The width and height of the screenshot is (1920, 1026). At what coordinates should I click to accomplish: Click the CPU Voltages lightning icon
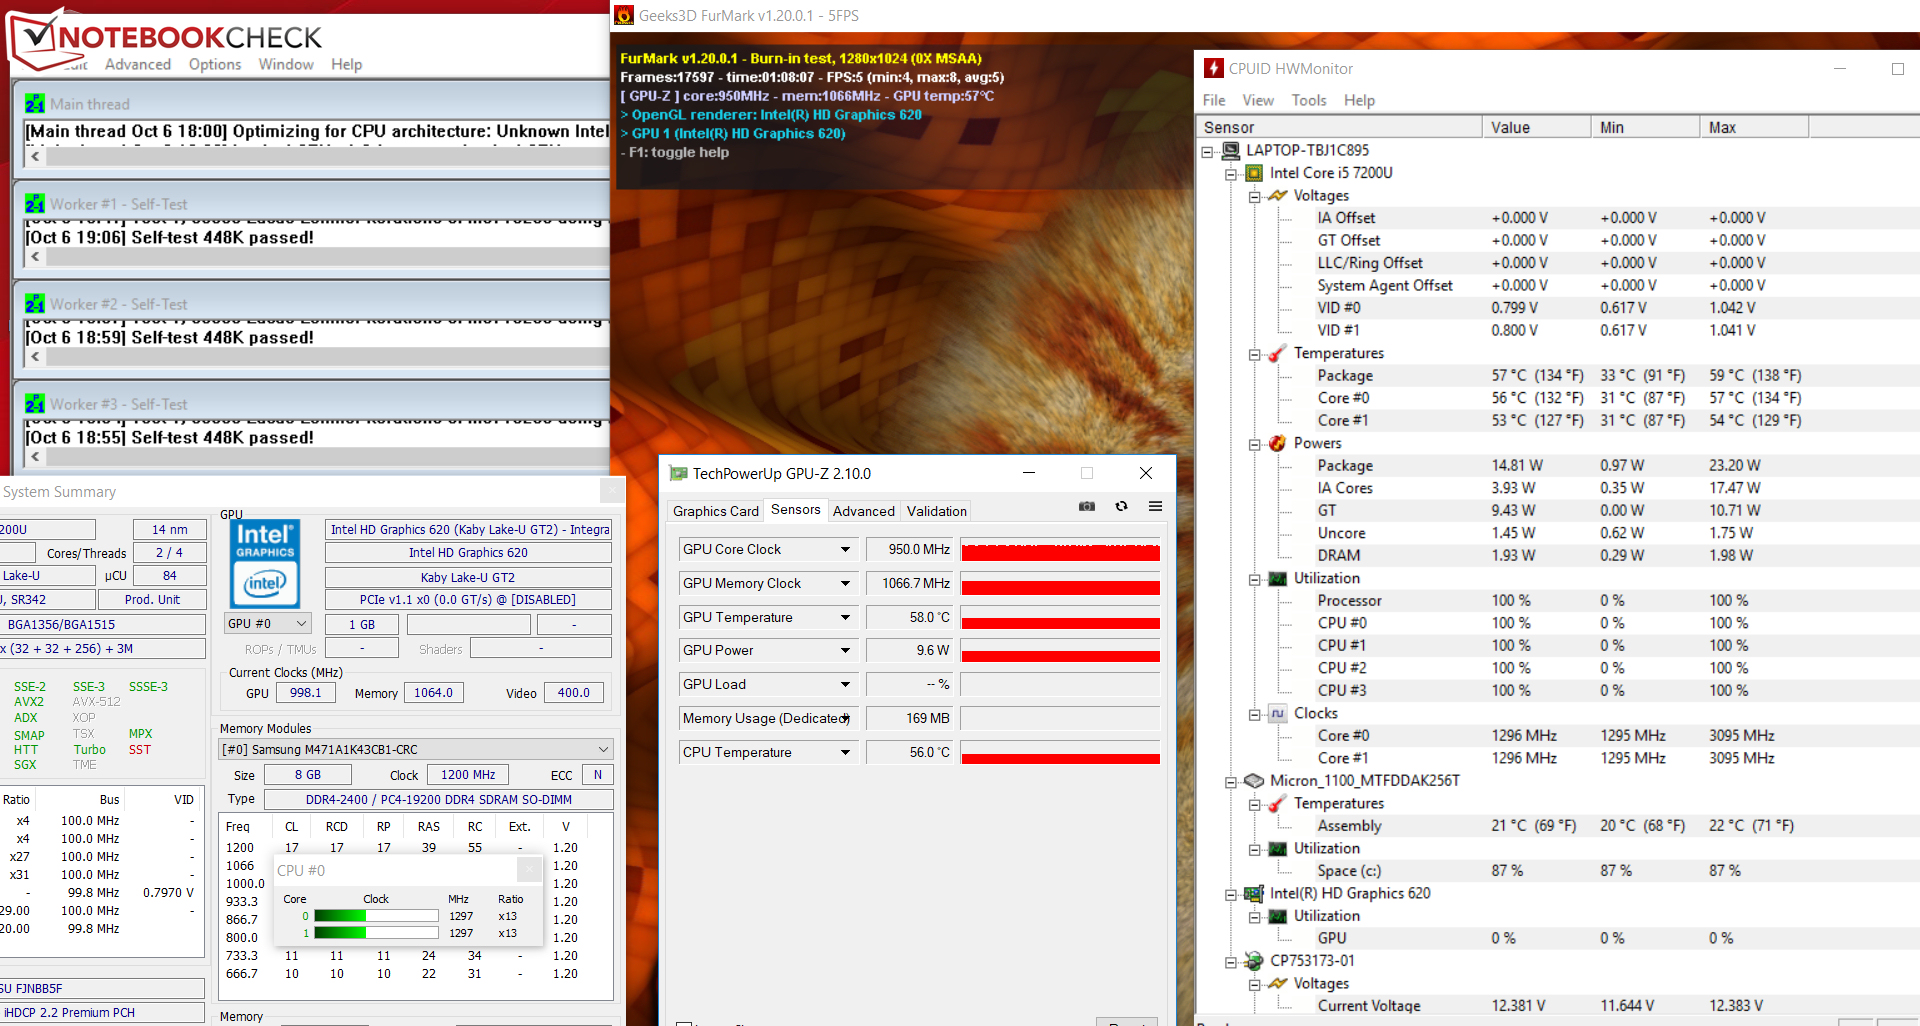click(x=1278, y=196)
